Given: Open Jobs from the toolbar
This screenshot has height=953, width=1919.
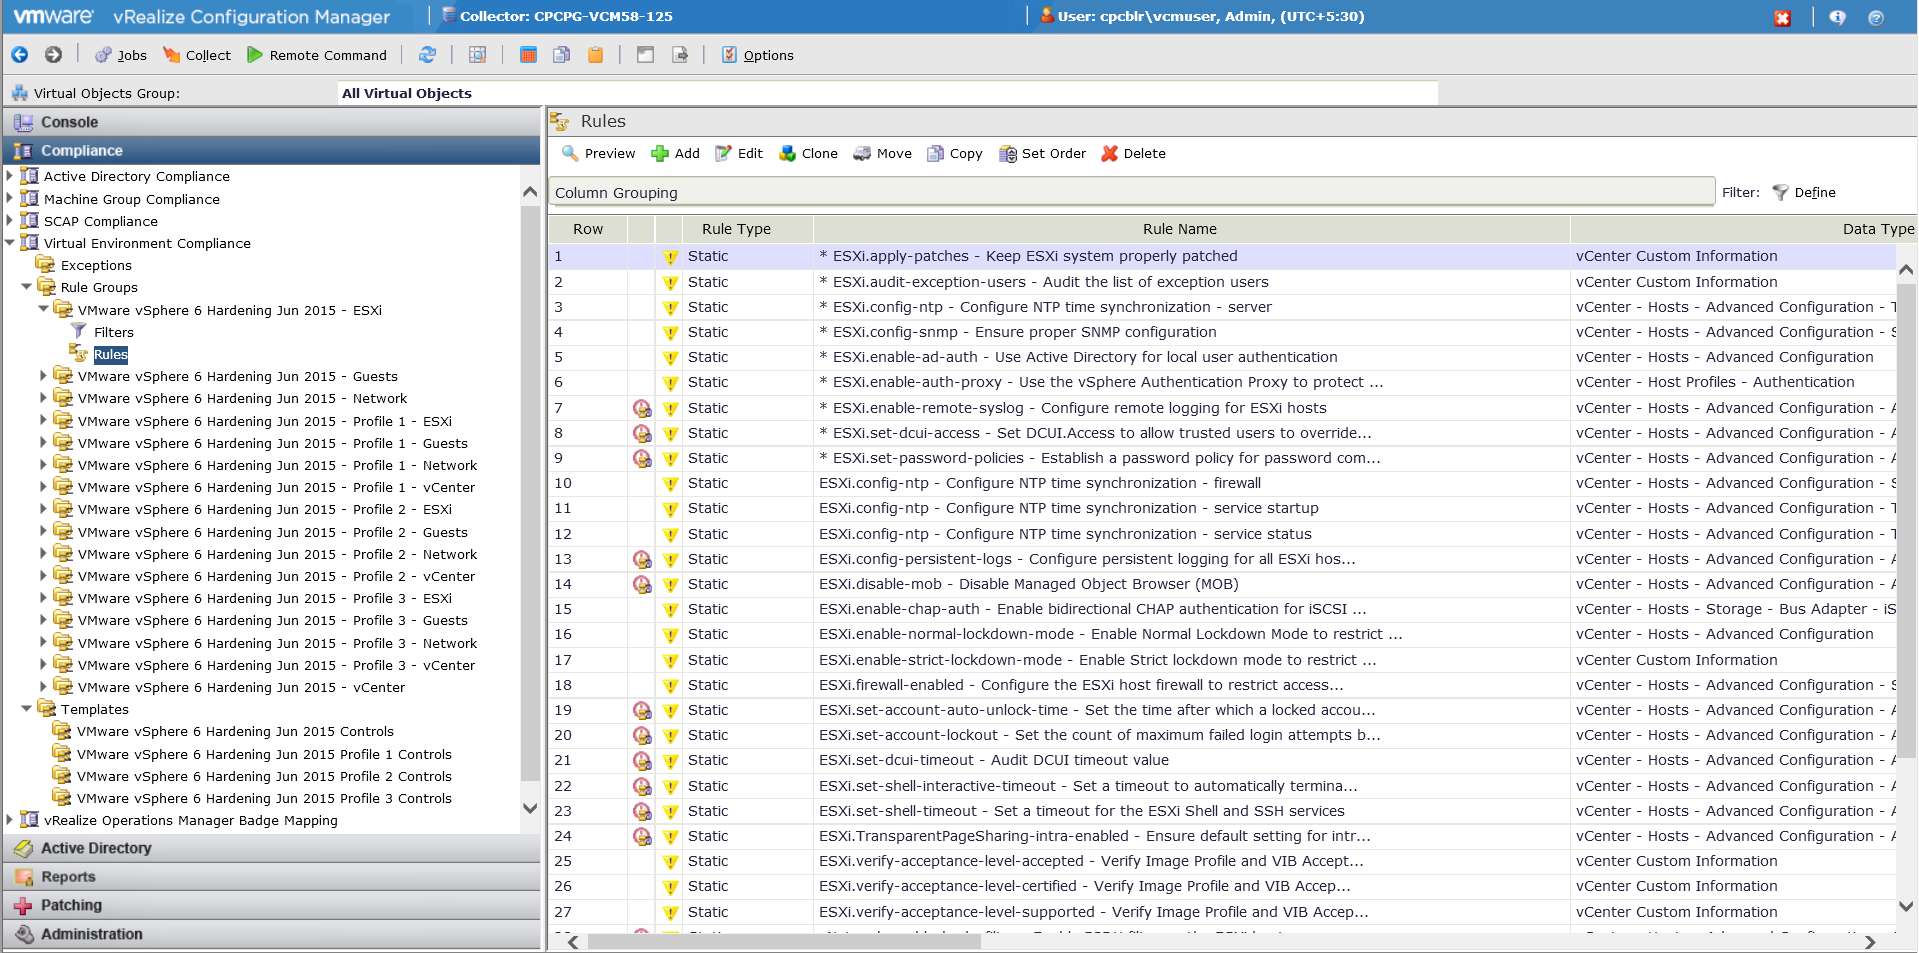Looking at the screenshot, I should tap(121, 55).
